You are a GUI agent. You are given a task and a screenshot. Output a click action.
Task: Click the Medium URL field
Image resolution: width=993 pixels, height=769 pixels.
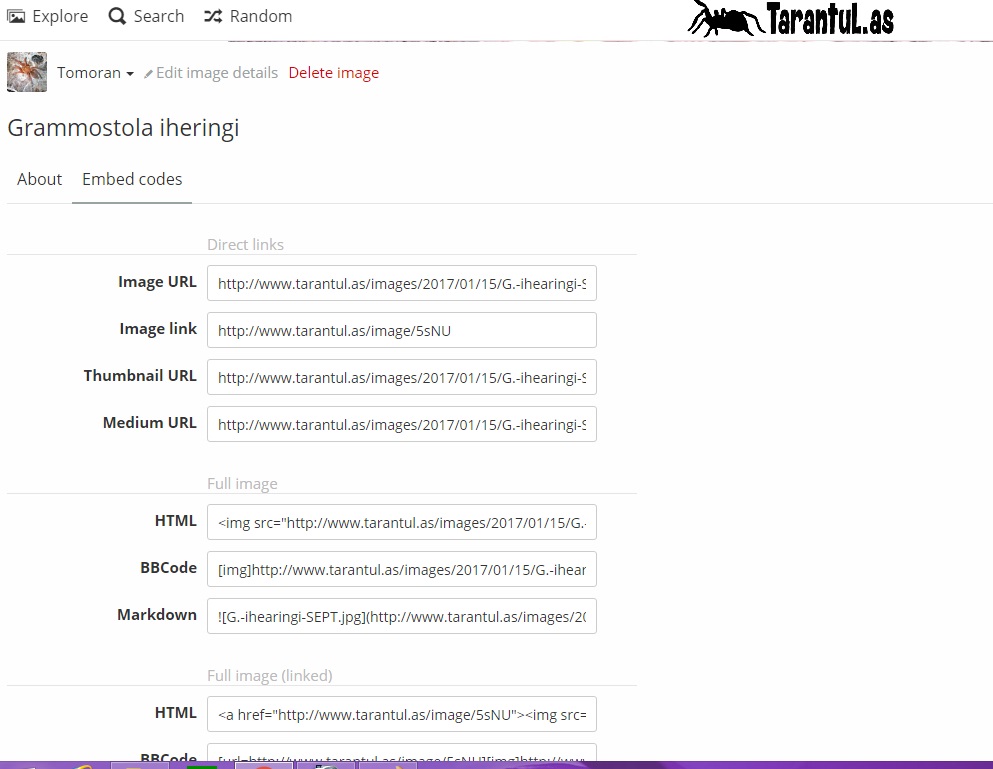[401, 424]
